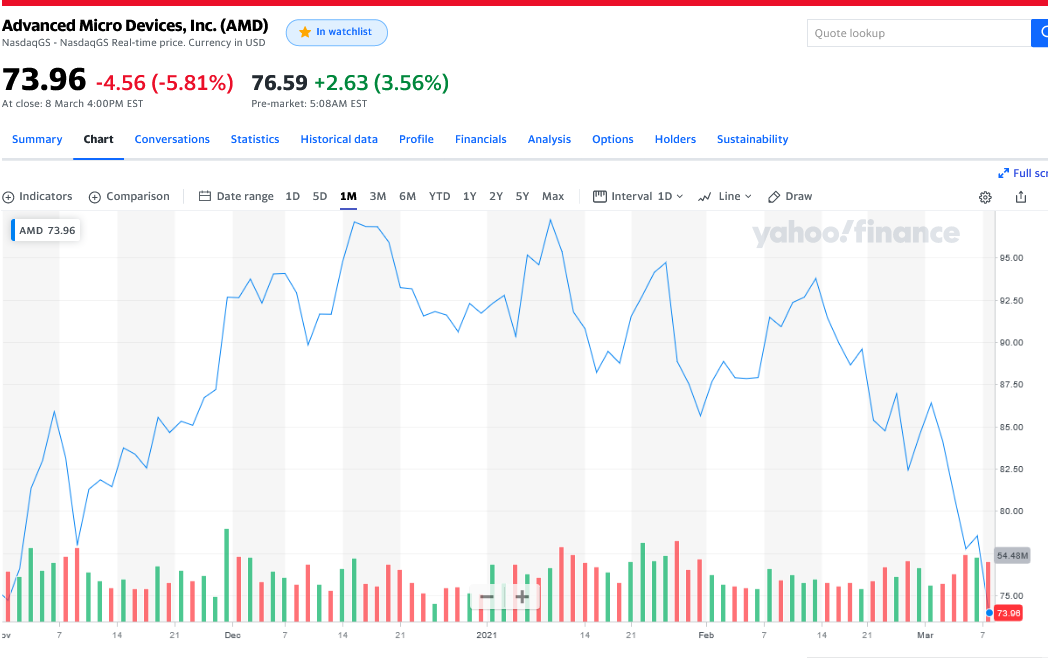Open the Options tab
Screen dimensions: 1048x658
613,139
